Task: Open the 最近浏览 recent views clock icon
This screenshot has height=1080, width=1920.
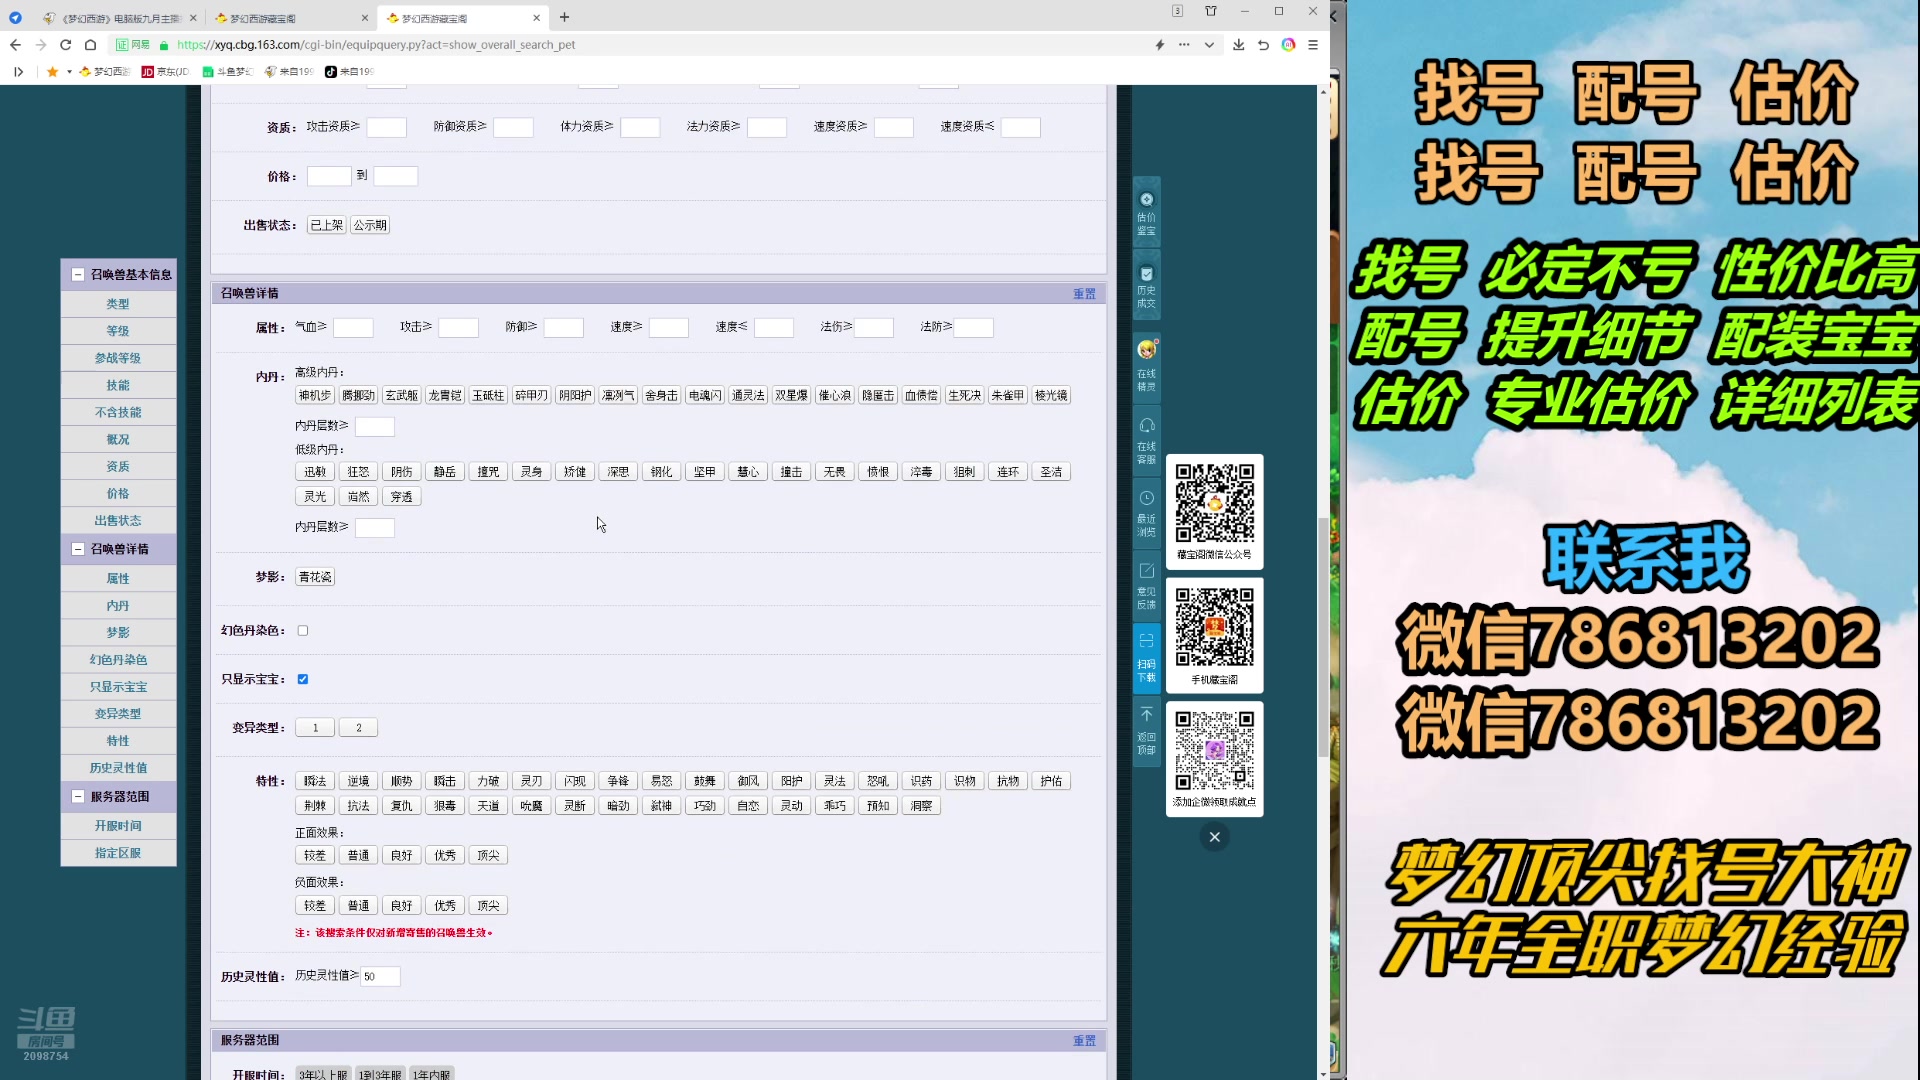Action: (1147, 513)
